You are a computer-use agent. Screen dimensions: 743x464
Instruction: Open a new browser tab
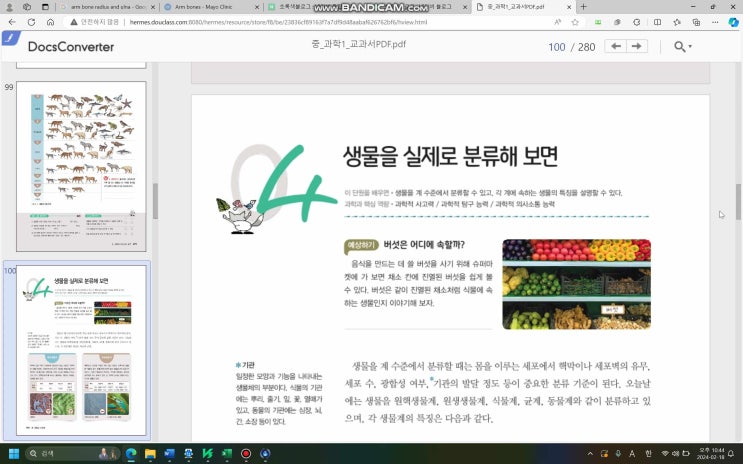point(584,7)
